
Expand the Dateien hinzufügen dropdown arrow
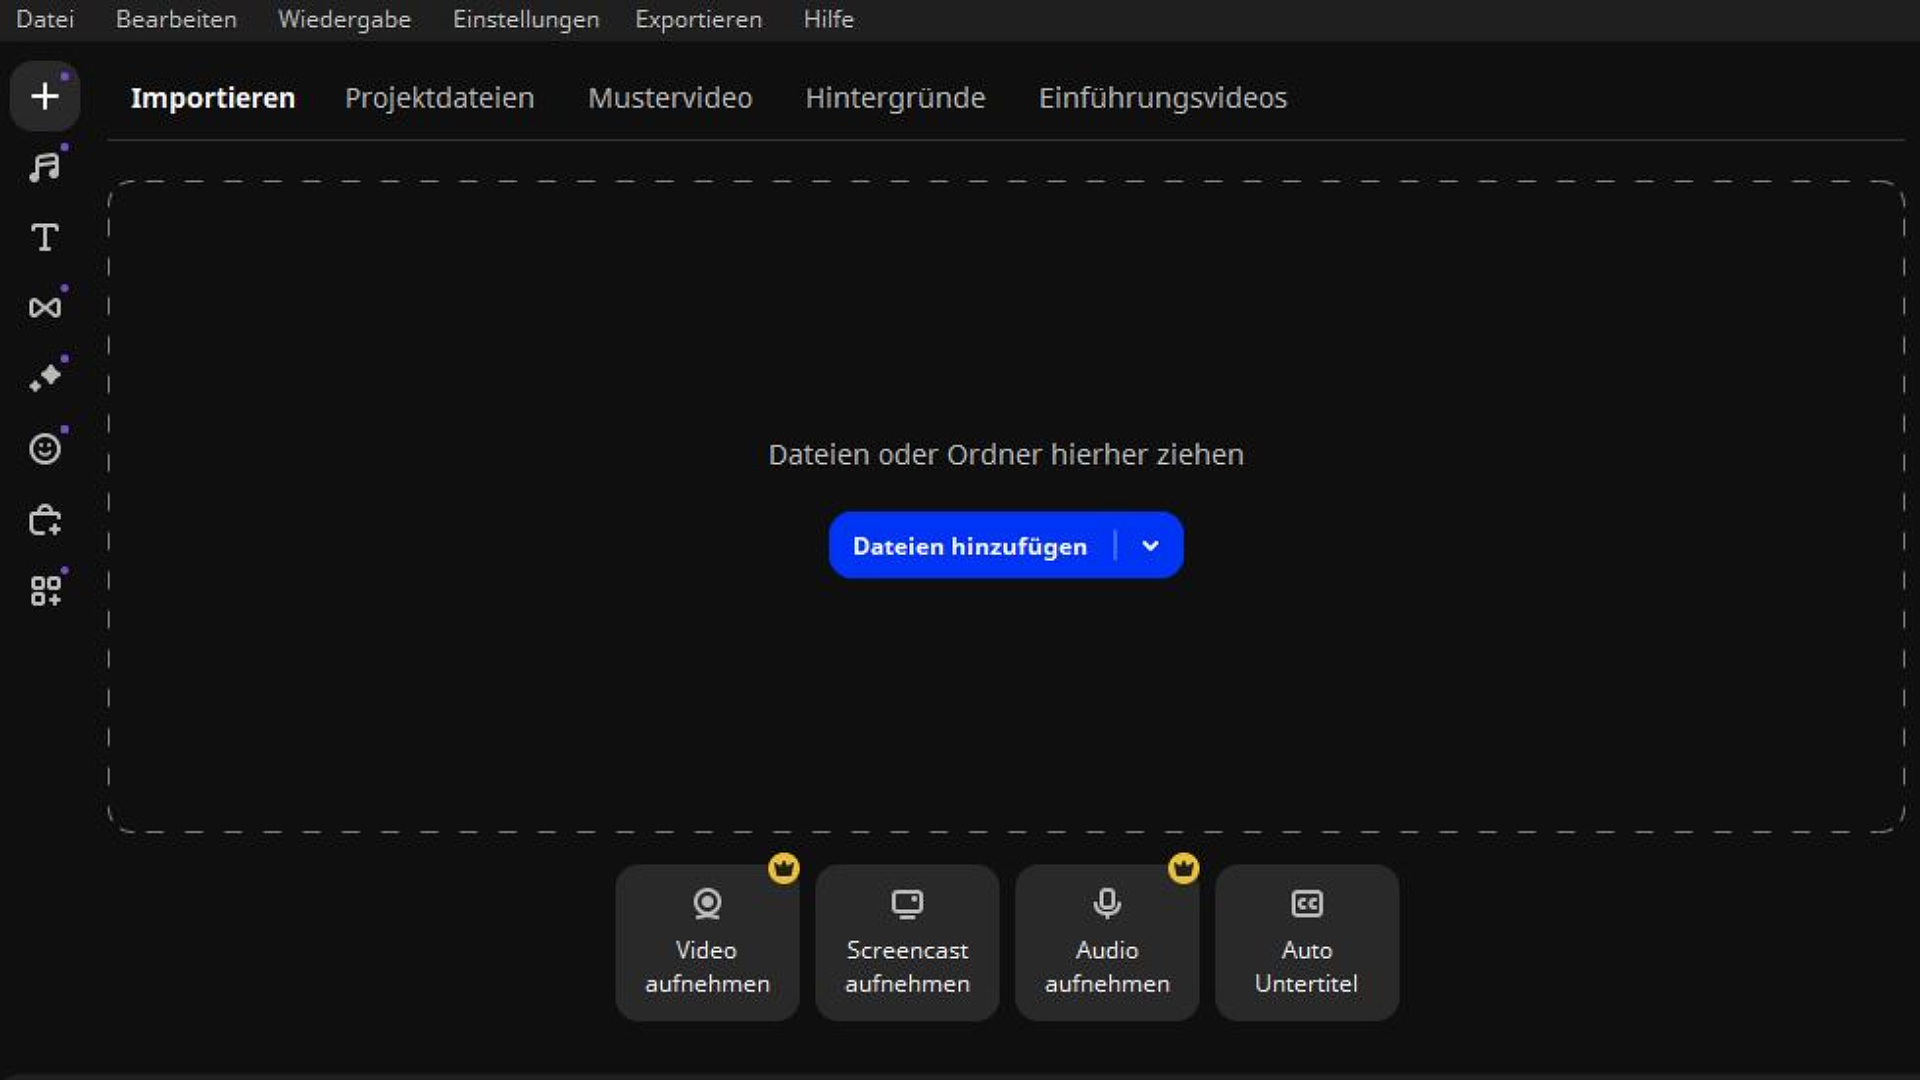pos(1150,546)
